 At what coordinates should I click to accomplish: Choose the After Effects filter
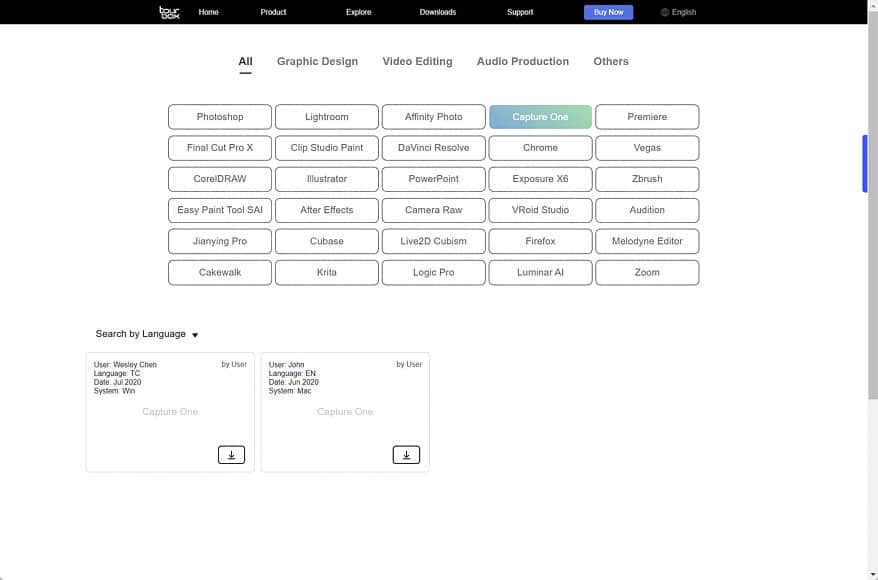[x=327, y=210]
